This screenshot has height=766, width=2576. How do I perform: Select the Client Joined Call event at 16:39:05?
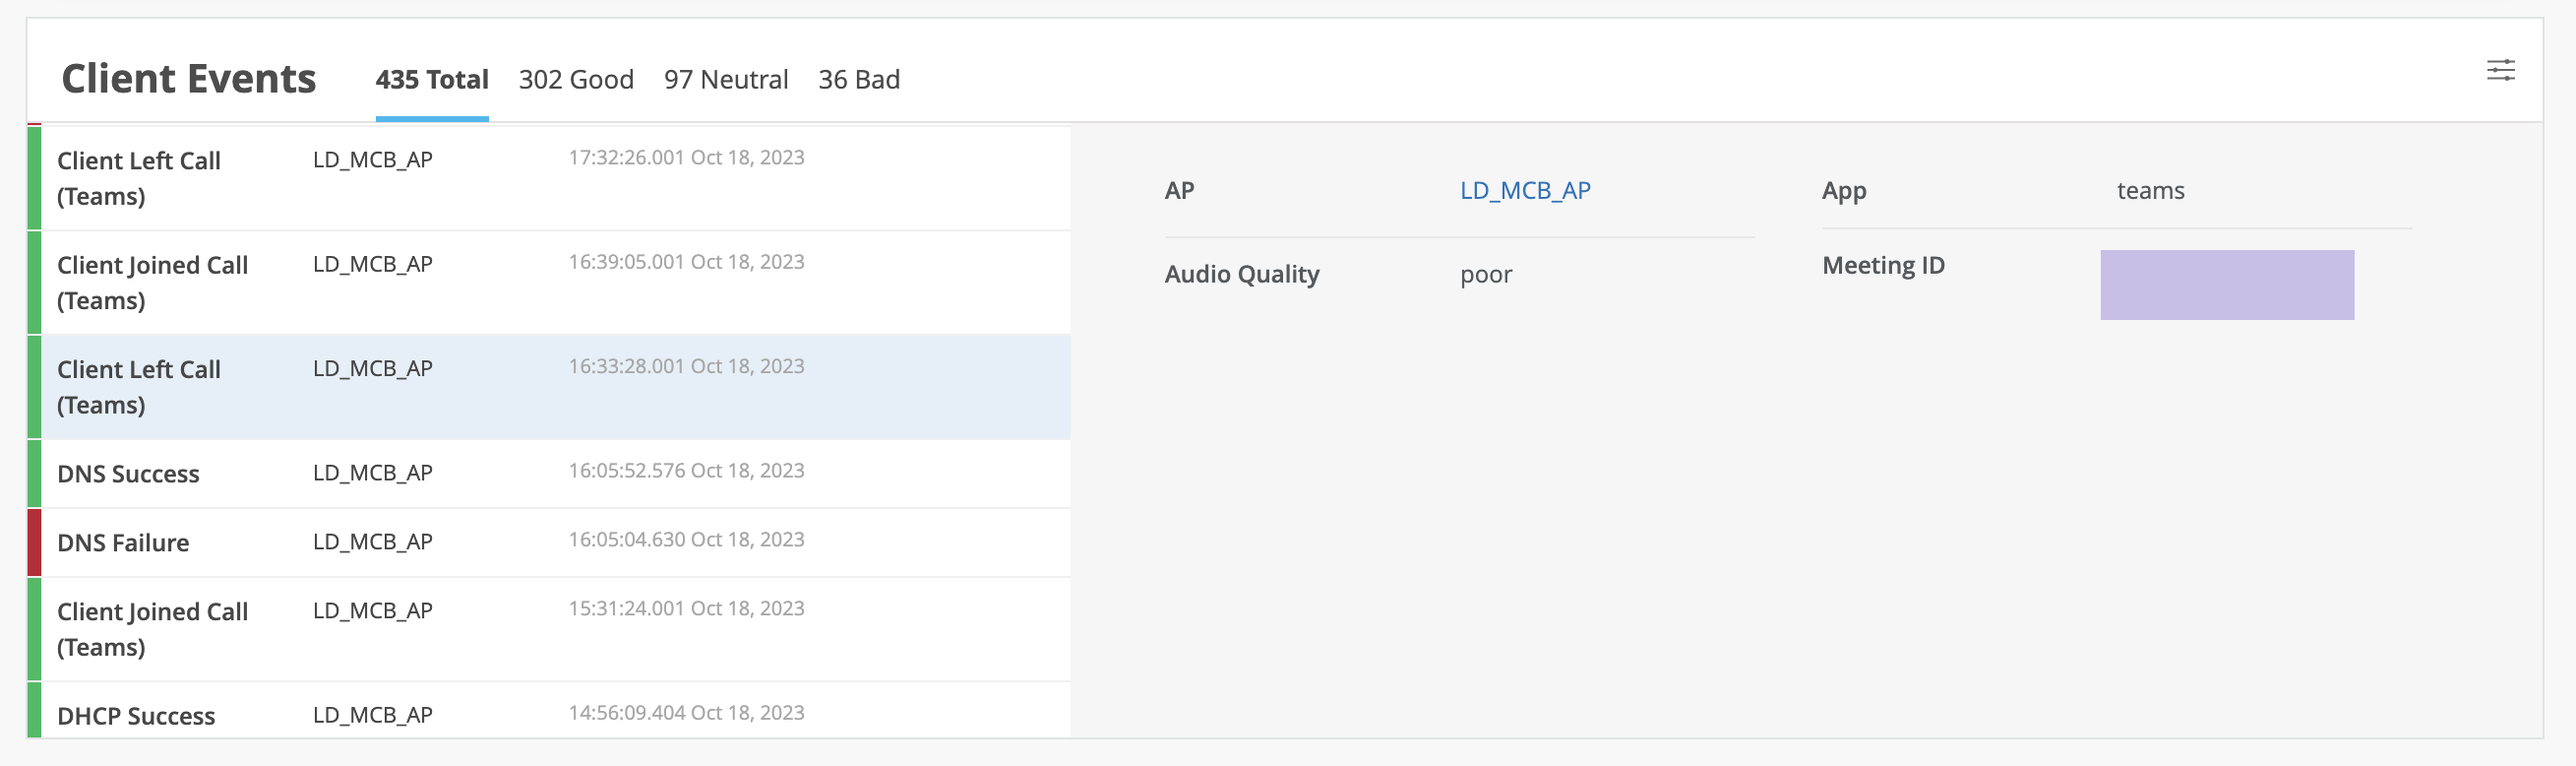(152, 282)
